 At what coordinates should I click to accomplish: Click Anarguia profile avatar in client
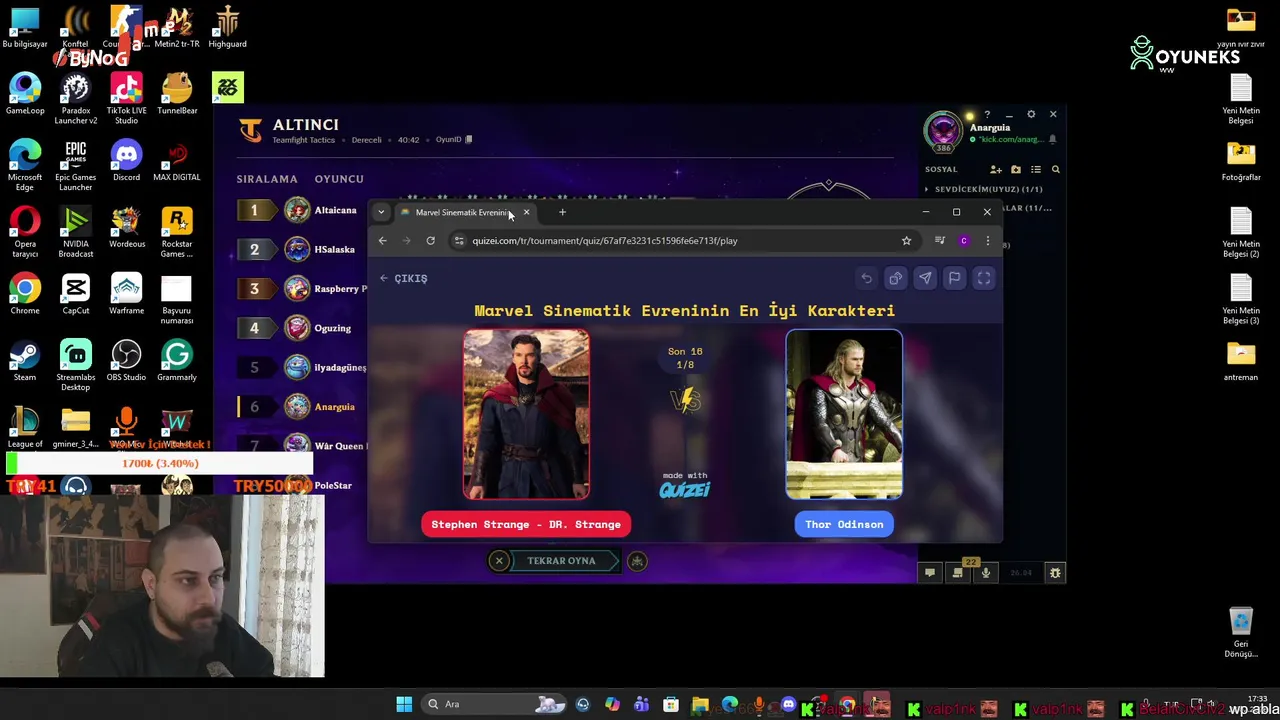click(x=943, y=131)
